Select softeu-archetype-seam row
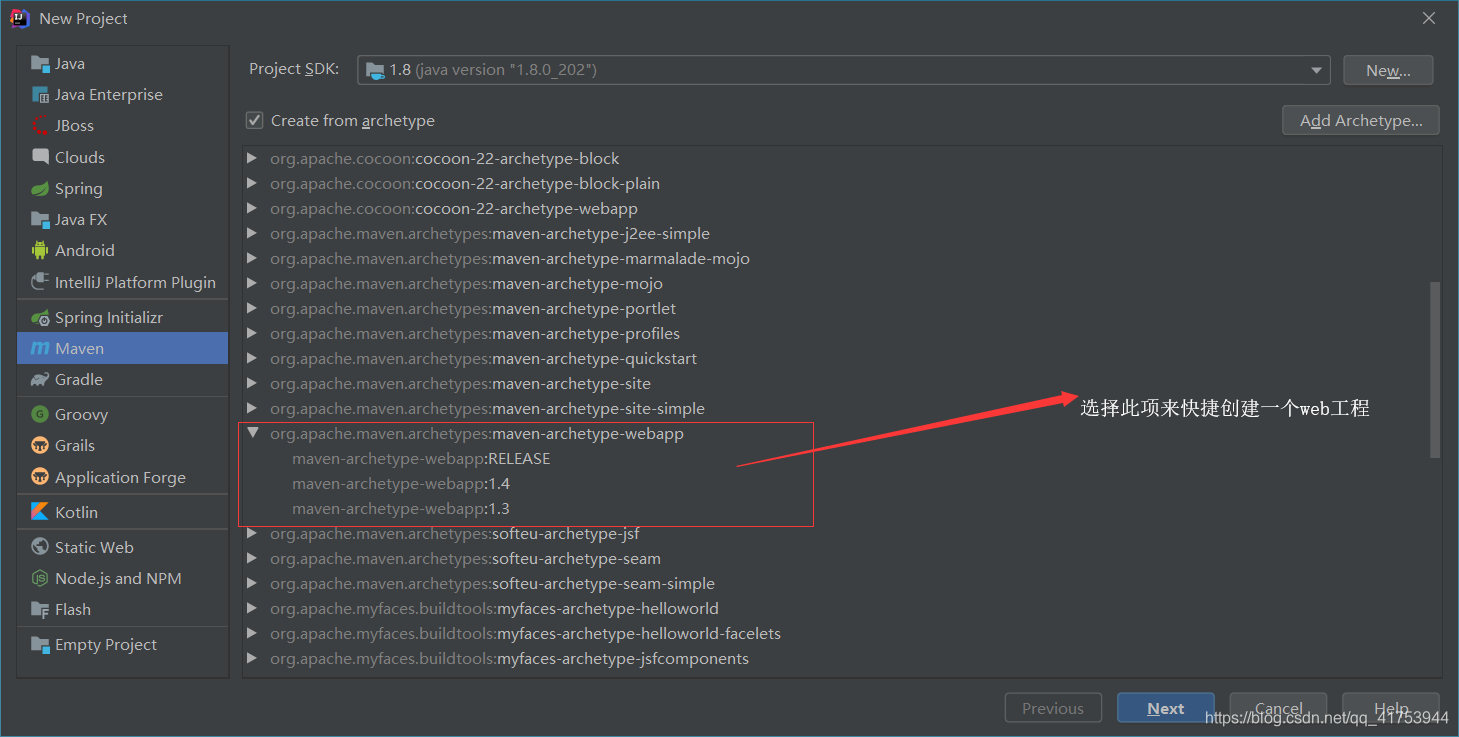This screenshot has width=1459, height=737. tap(465, 558)
